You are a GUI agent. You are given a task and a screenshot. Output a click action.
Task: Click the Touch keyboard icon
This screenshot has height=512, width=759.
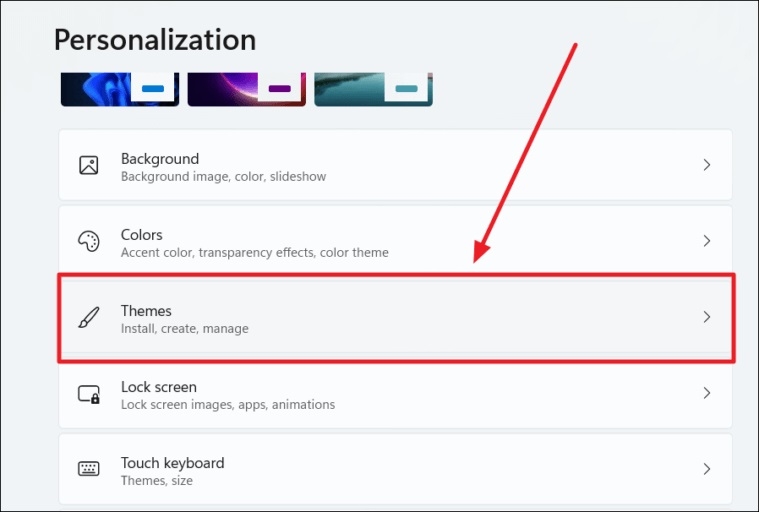[x=89, y=470]
